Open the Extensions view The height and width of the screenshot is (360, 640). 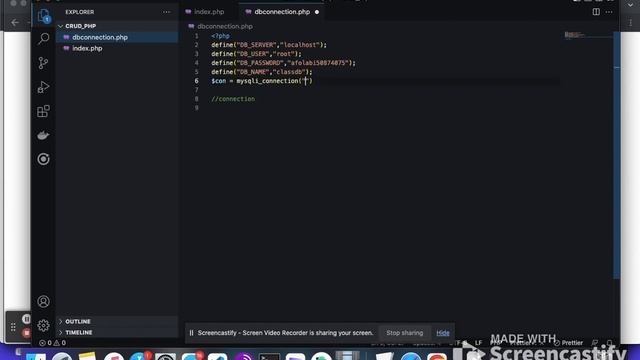(x=43, y=111)
